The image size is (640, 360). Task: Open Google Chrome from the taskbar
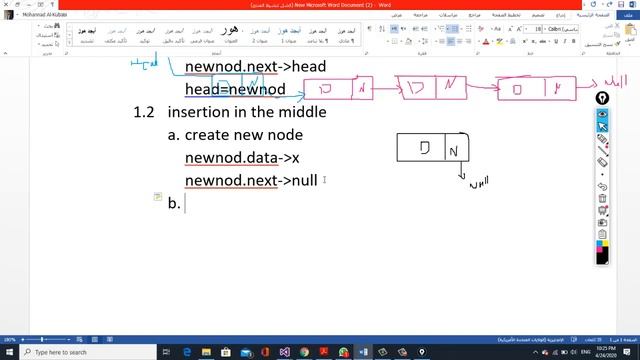[x=304, y=352]
